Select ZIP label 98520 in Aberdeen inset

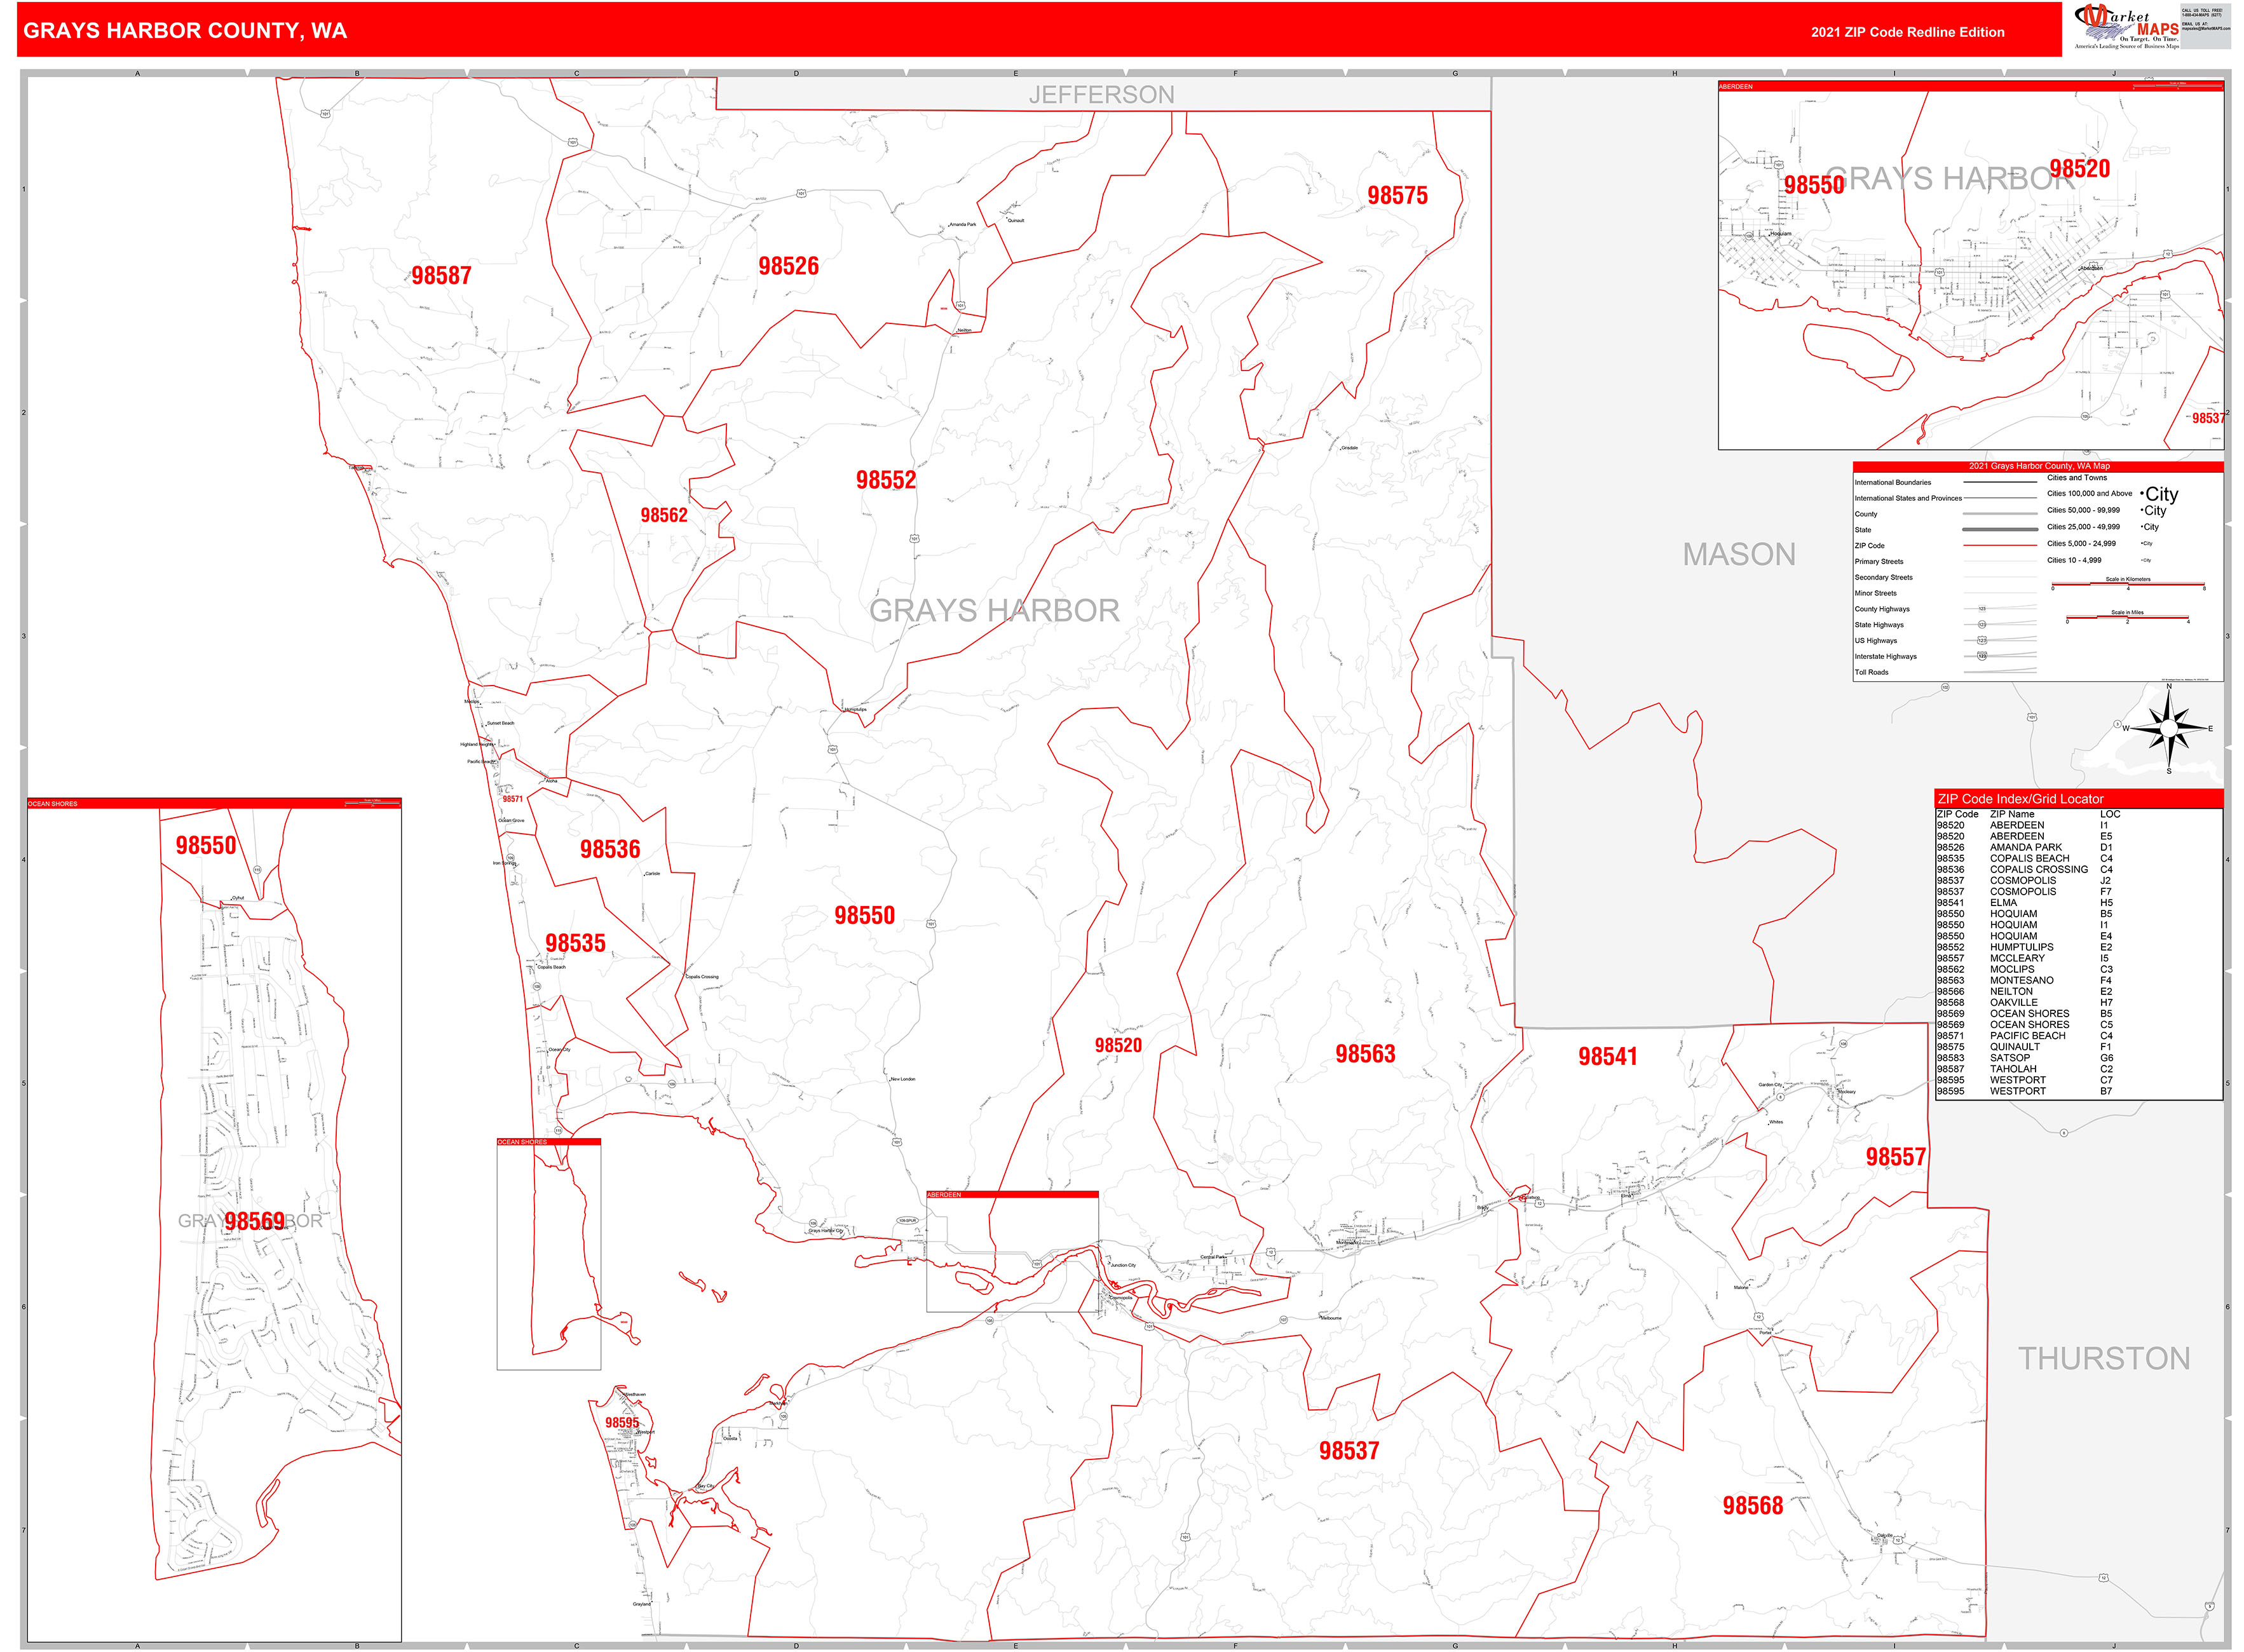tap(2079, 169)
